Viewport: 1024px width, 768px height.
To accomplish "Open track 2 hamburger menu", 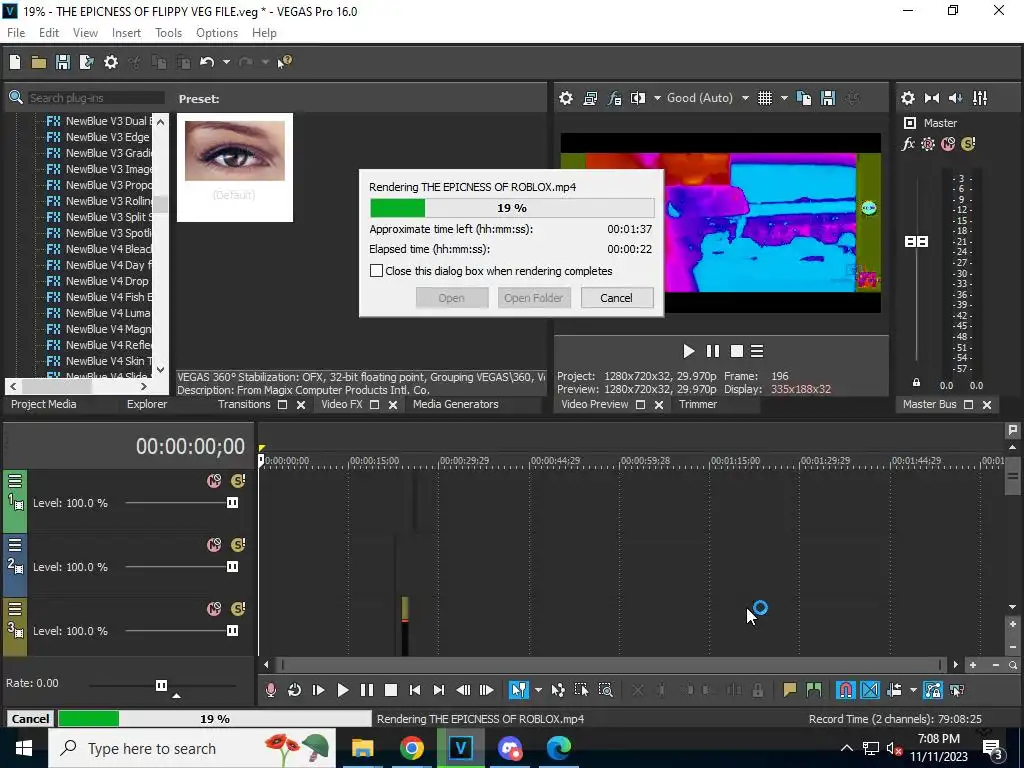I will (15, 545).
